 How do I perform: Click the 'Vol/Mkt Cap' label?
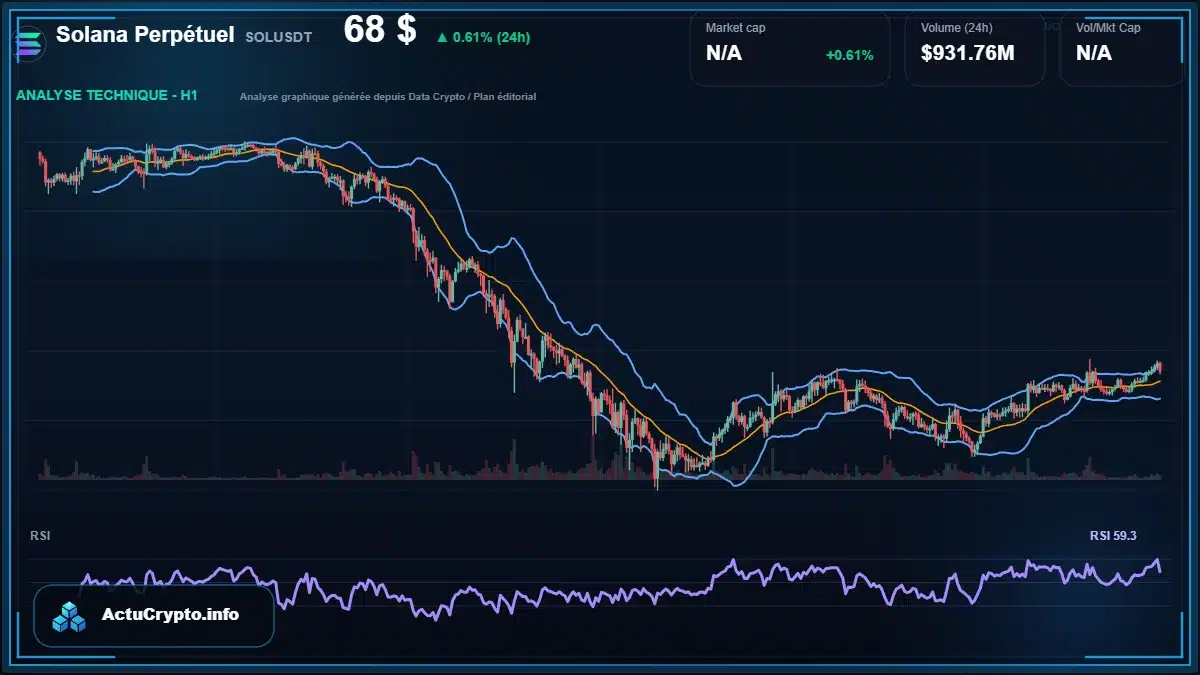1108,28
